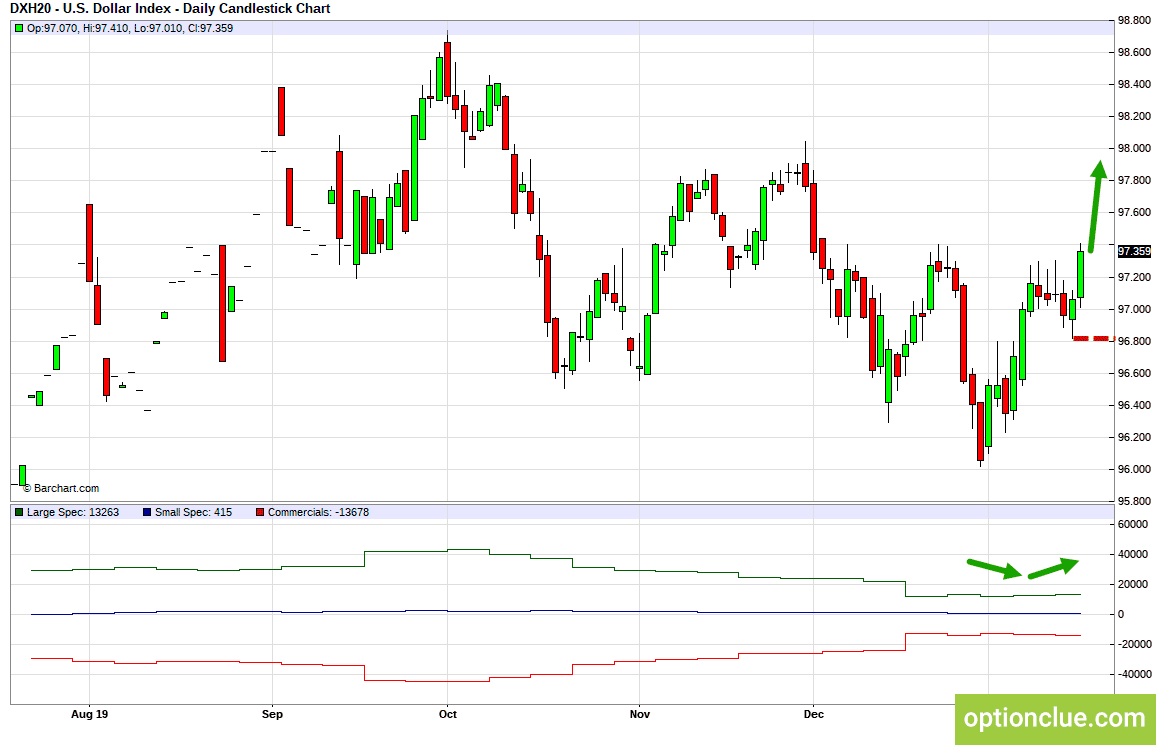Screen dimensions: 1156x745
Task: Click the 97.200 price axis label
Action: click(1134, 277)
